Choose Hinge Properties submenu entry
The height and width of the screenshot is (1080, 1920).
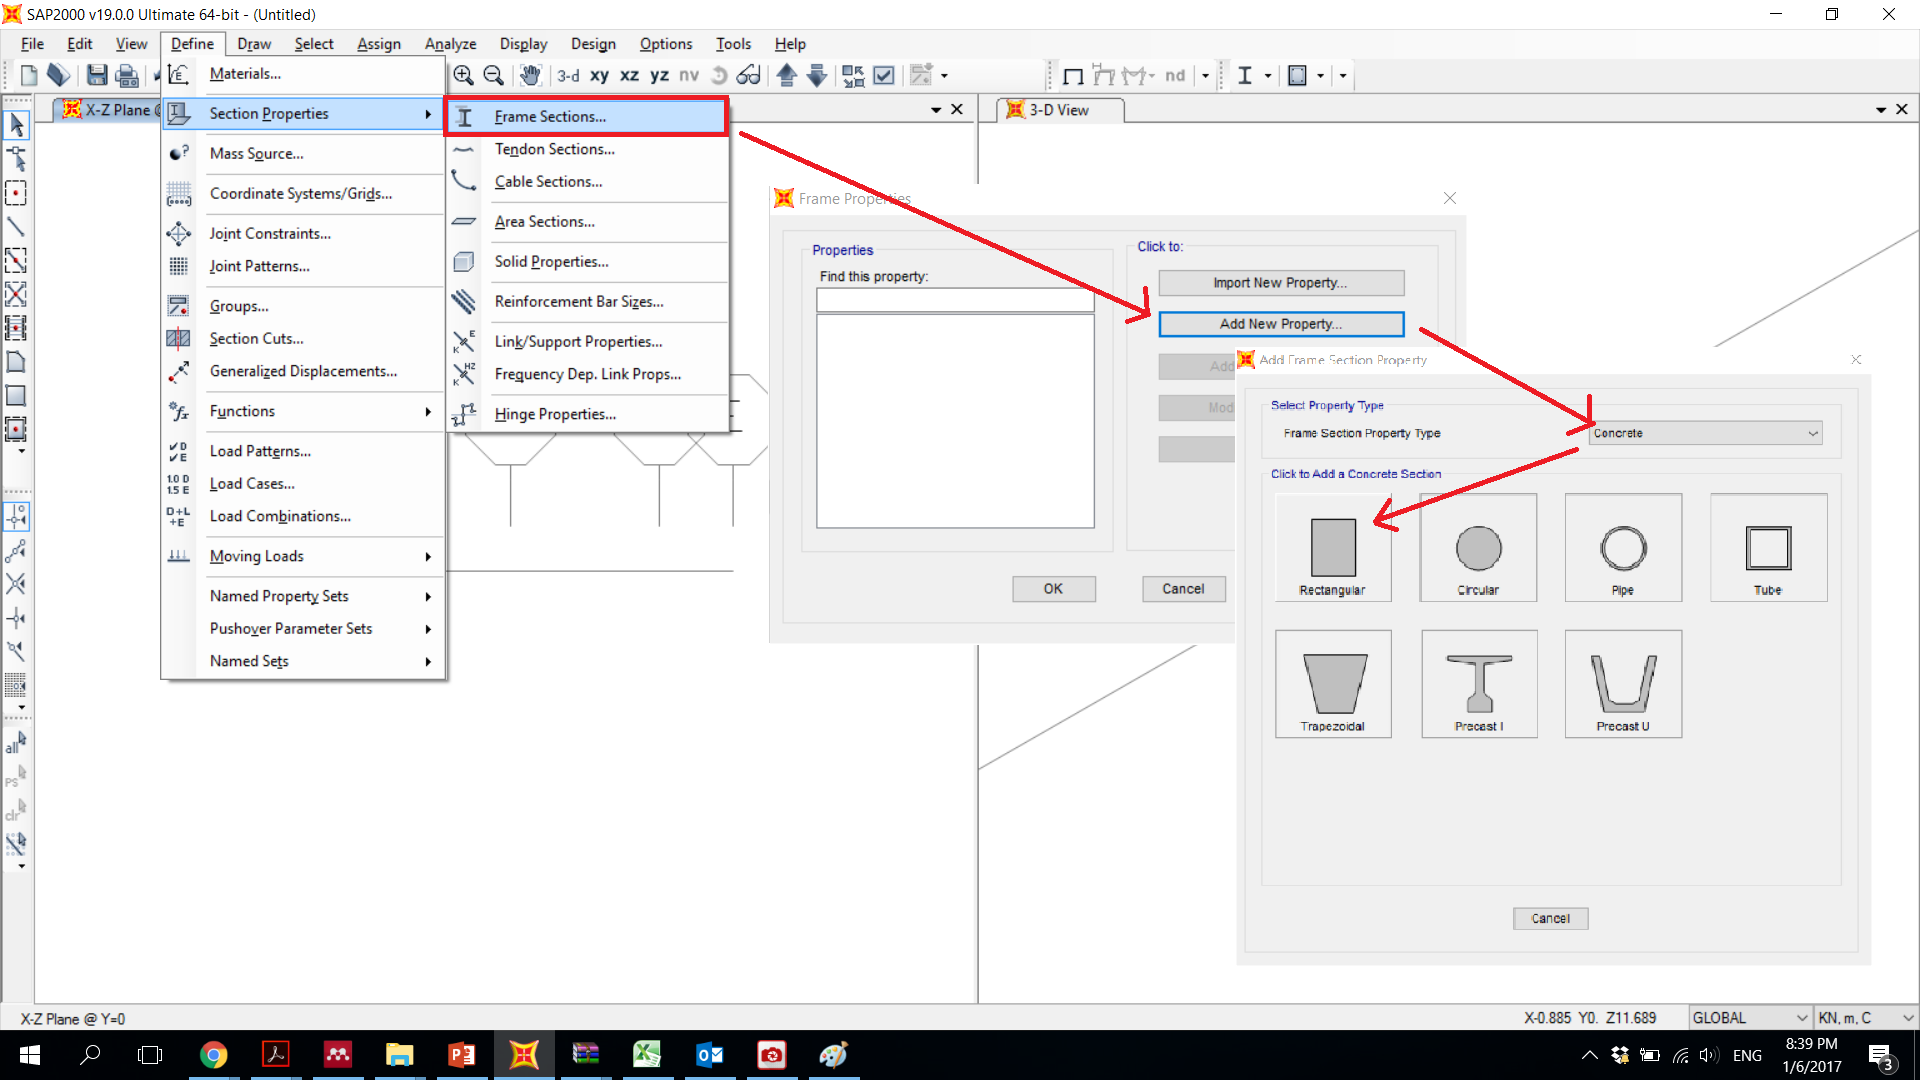coord(587,414)
